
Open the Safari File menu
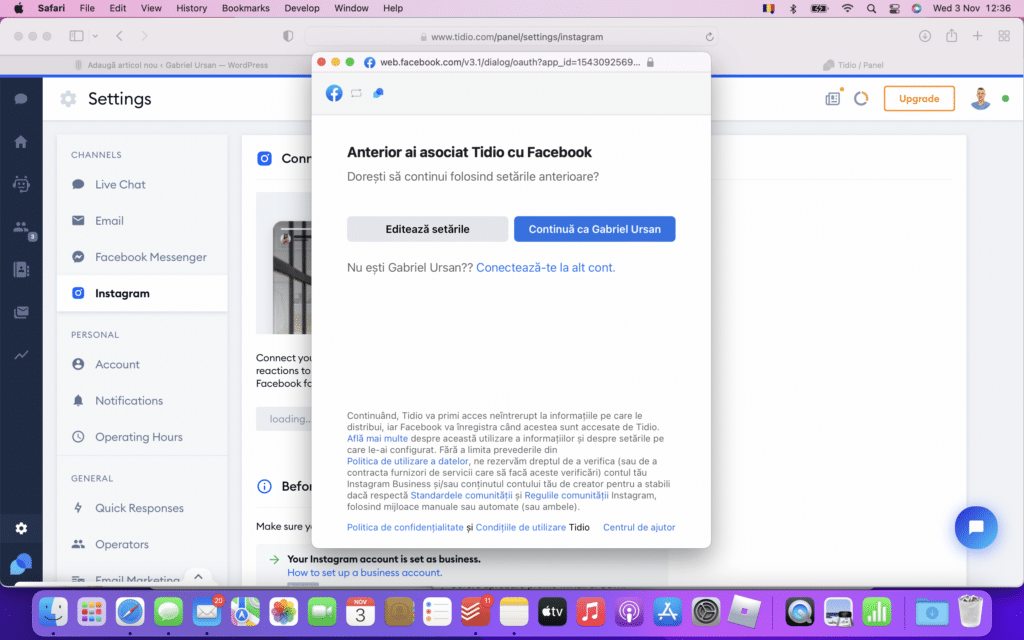pos(87,8)
